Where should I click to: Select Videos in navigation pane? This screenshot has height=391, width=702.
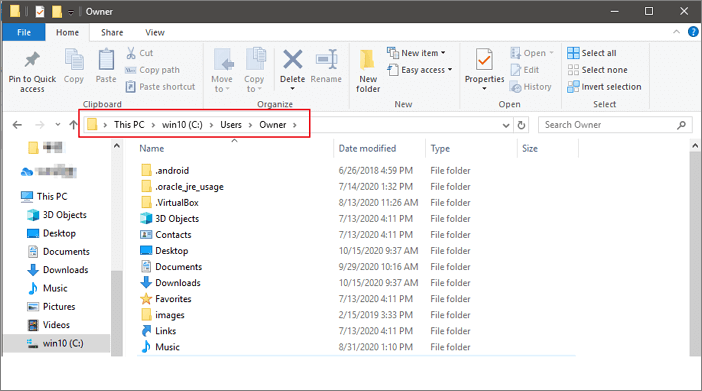coord(48,325)
